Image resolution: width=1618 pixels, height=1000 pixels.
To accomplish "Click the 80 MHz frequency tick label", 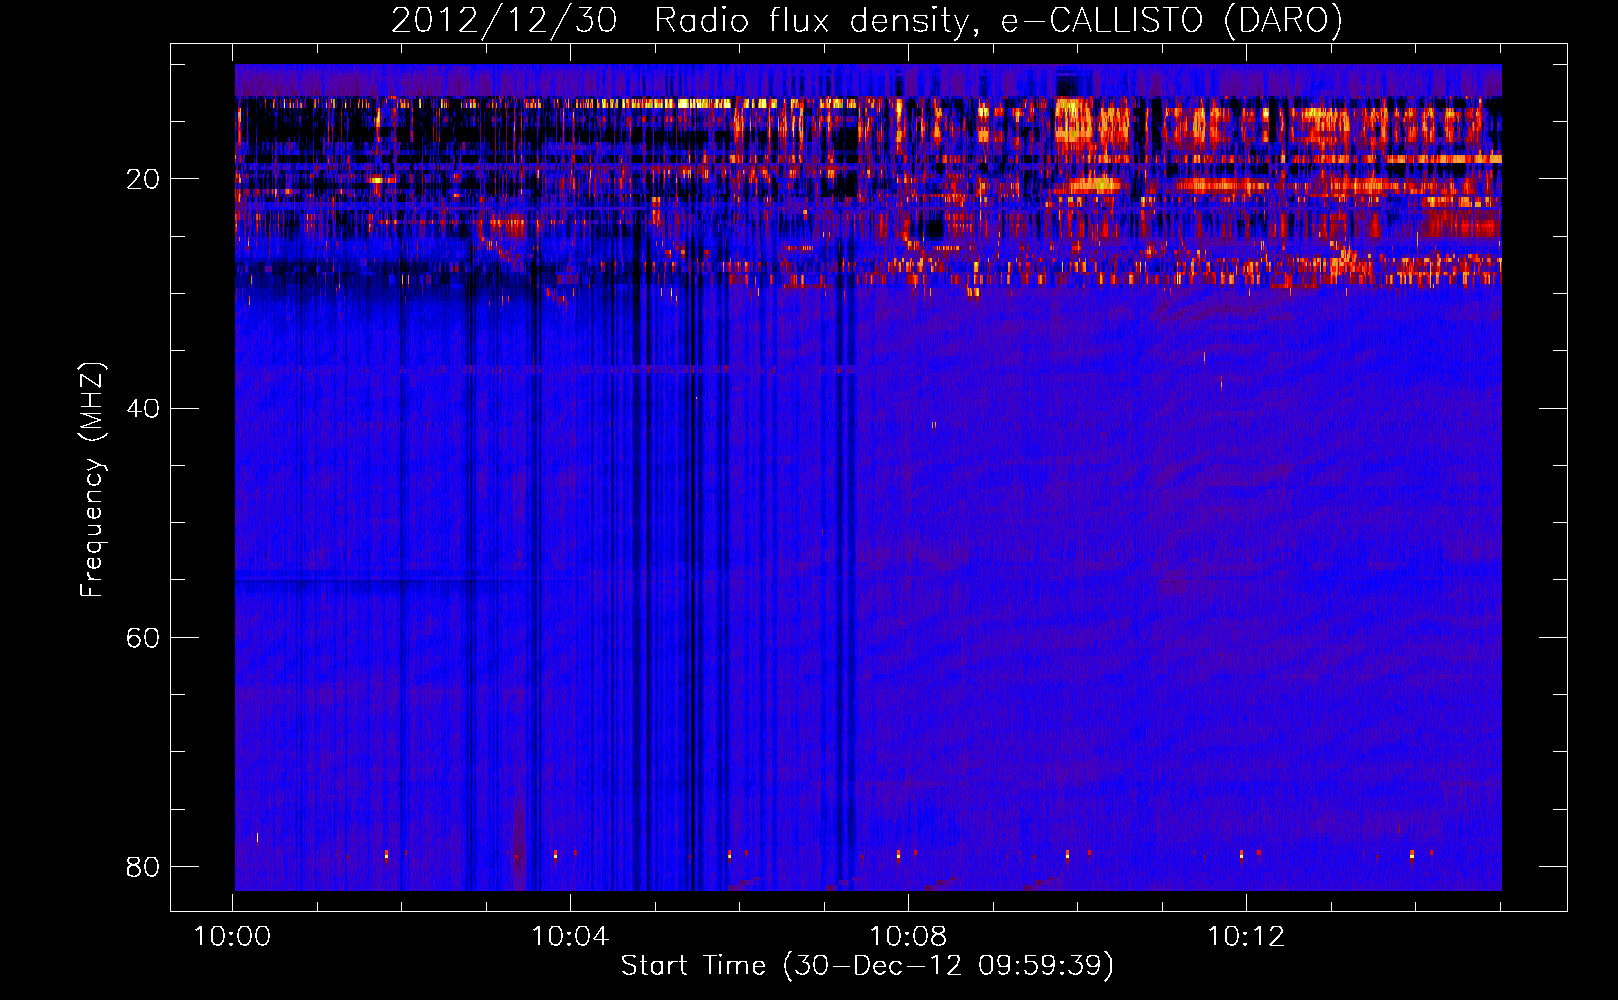I will pyautogui.click(x=143, y=866).
